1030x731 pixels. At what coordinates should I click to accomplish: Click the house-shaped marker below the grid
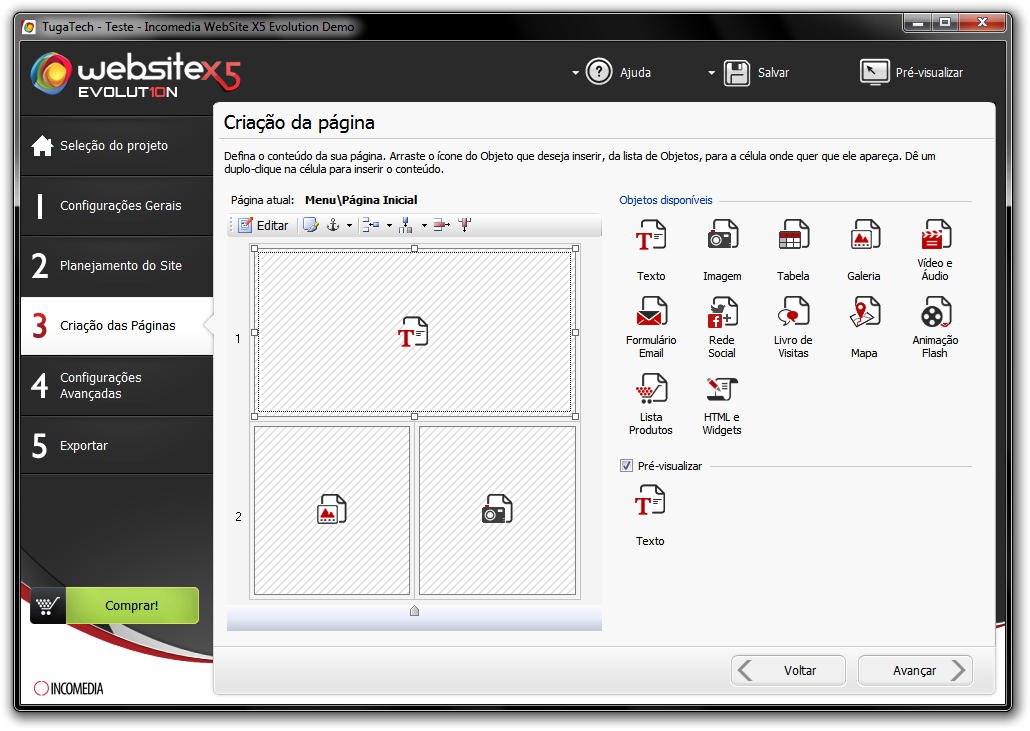coord(414,611)
